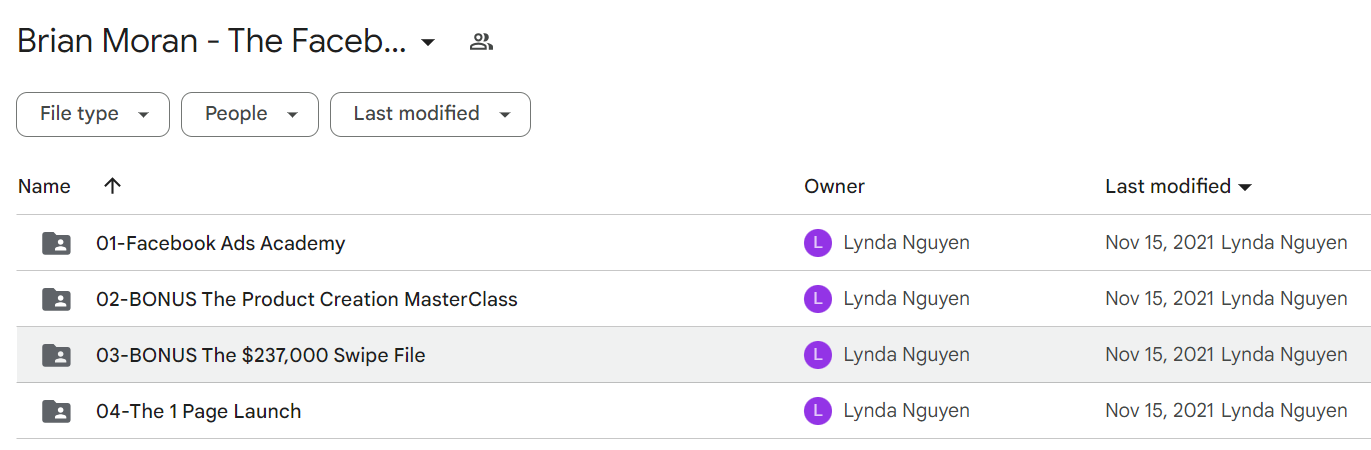1371x450 pixels.
Task: Click the shared people icon beside folder title
Action: tap(482, 42)
